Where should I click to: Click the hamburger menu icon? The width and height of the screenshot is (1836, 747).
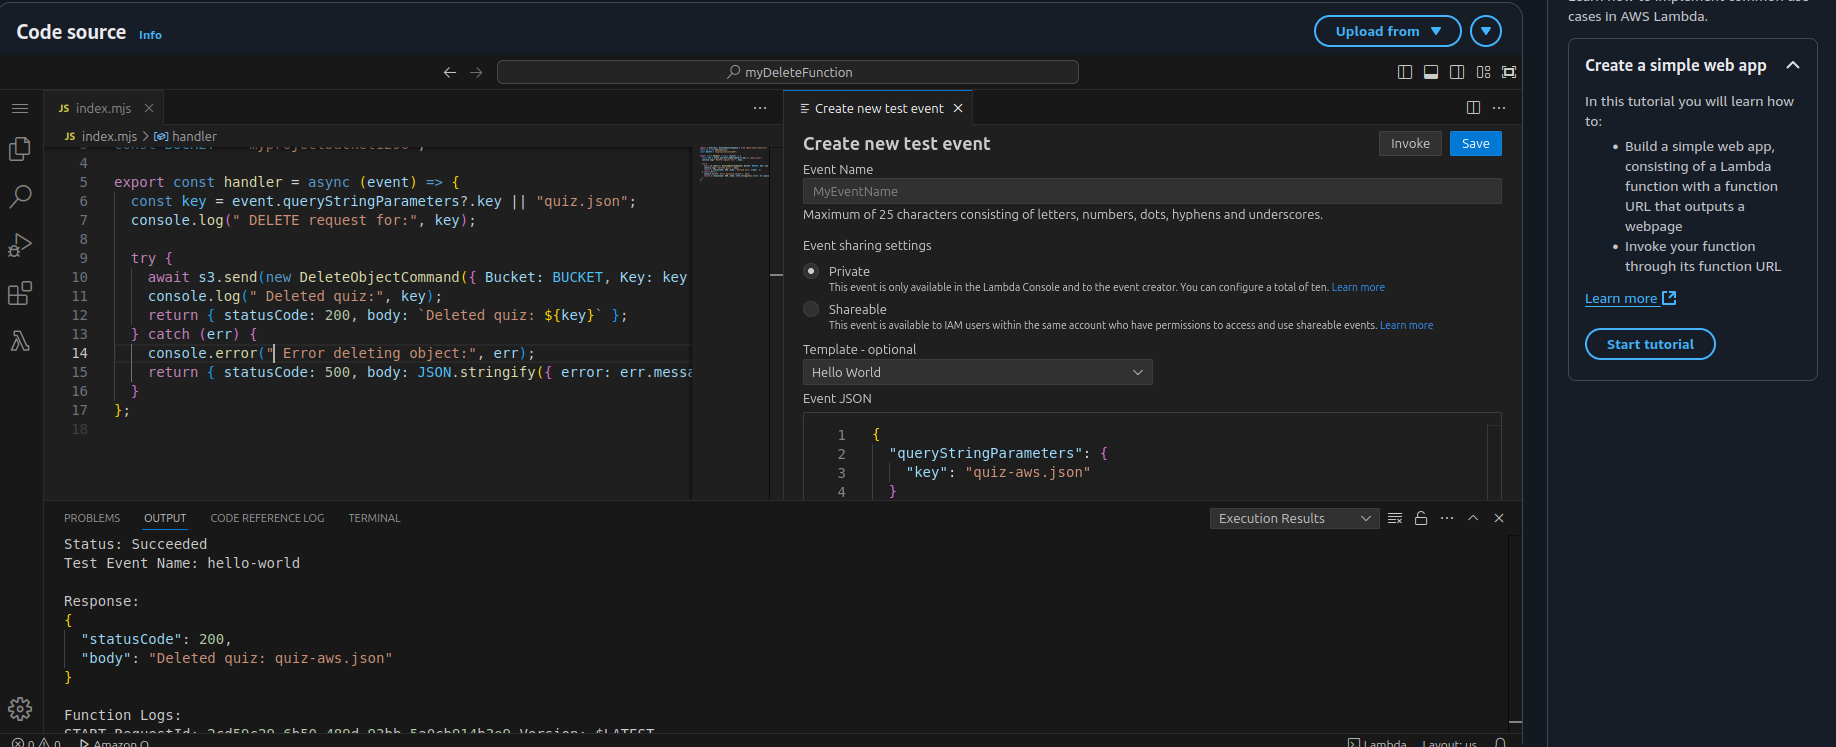(20, 108)
